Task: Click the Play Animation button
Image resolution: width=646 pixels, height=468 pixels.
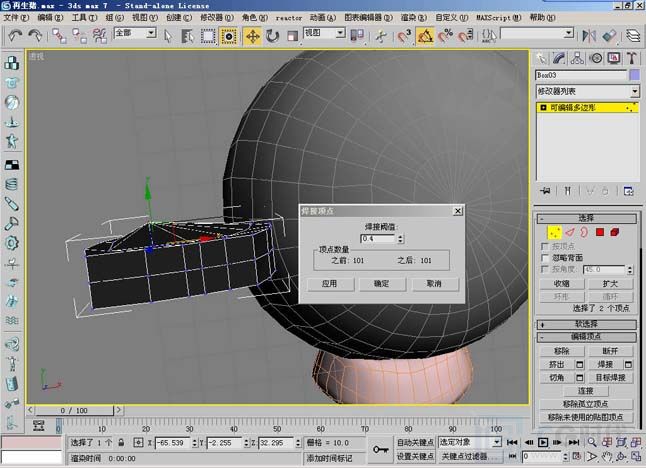Action: tap(543, 442)
